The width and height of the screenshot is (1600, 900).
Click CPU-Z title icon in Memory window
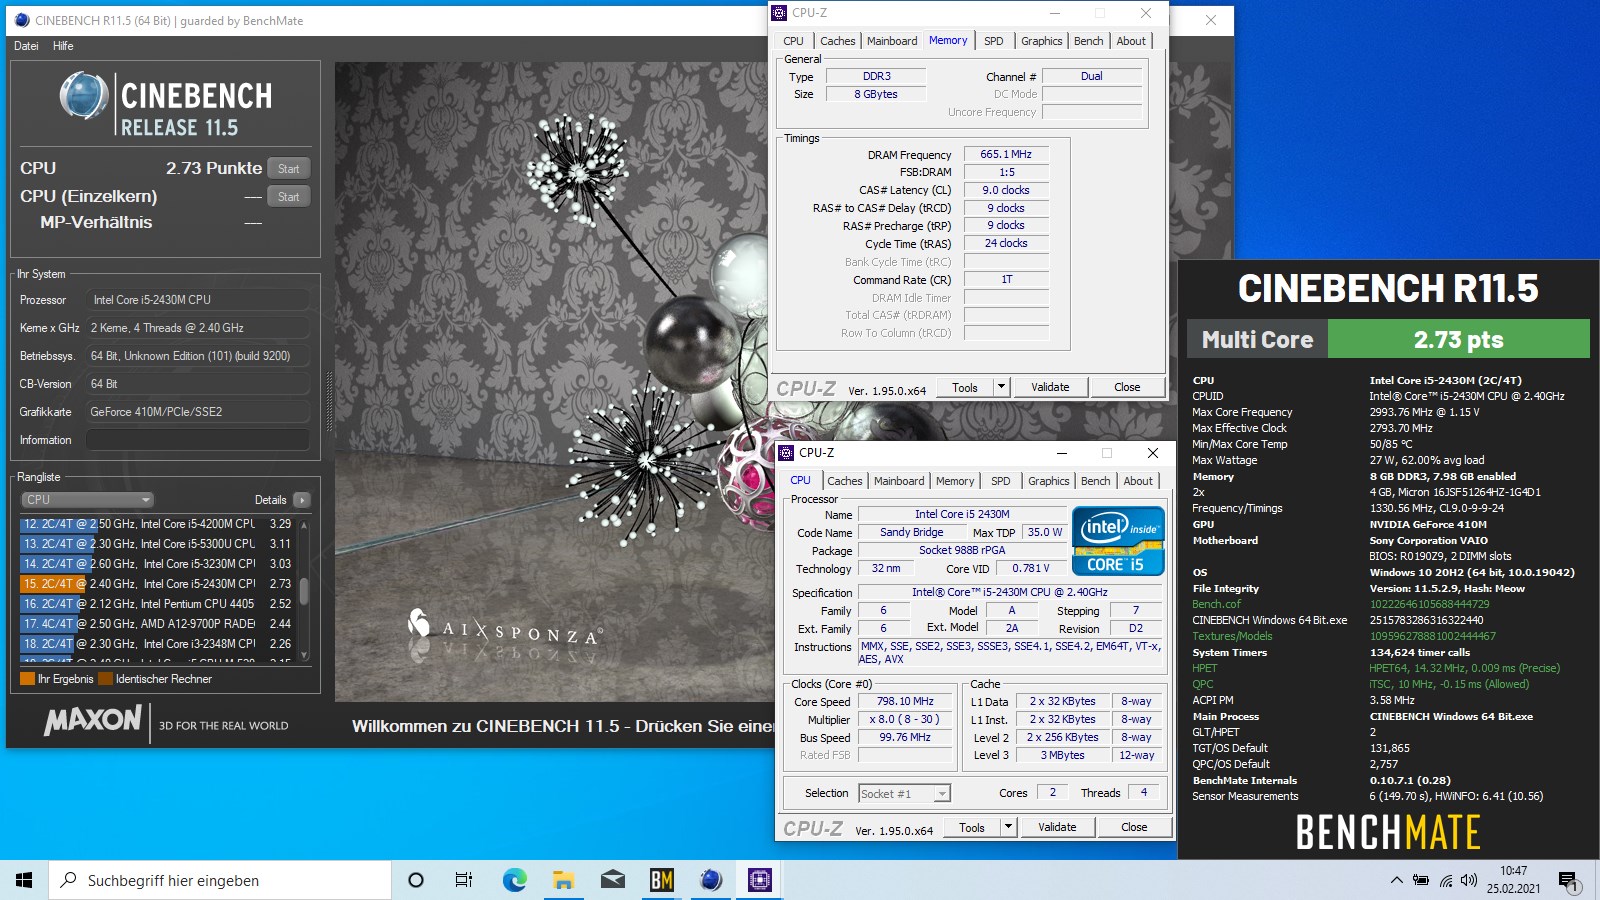click(x=781, y=13)
